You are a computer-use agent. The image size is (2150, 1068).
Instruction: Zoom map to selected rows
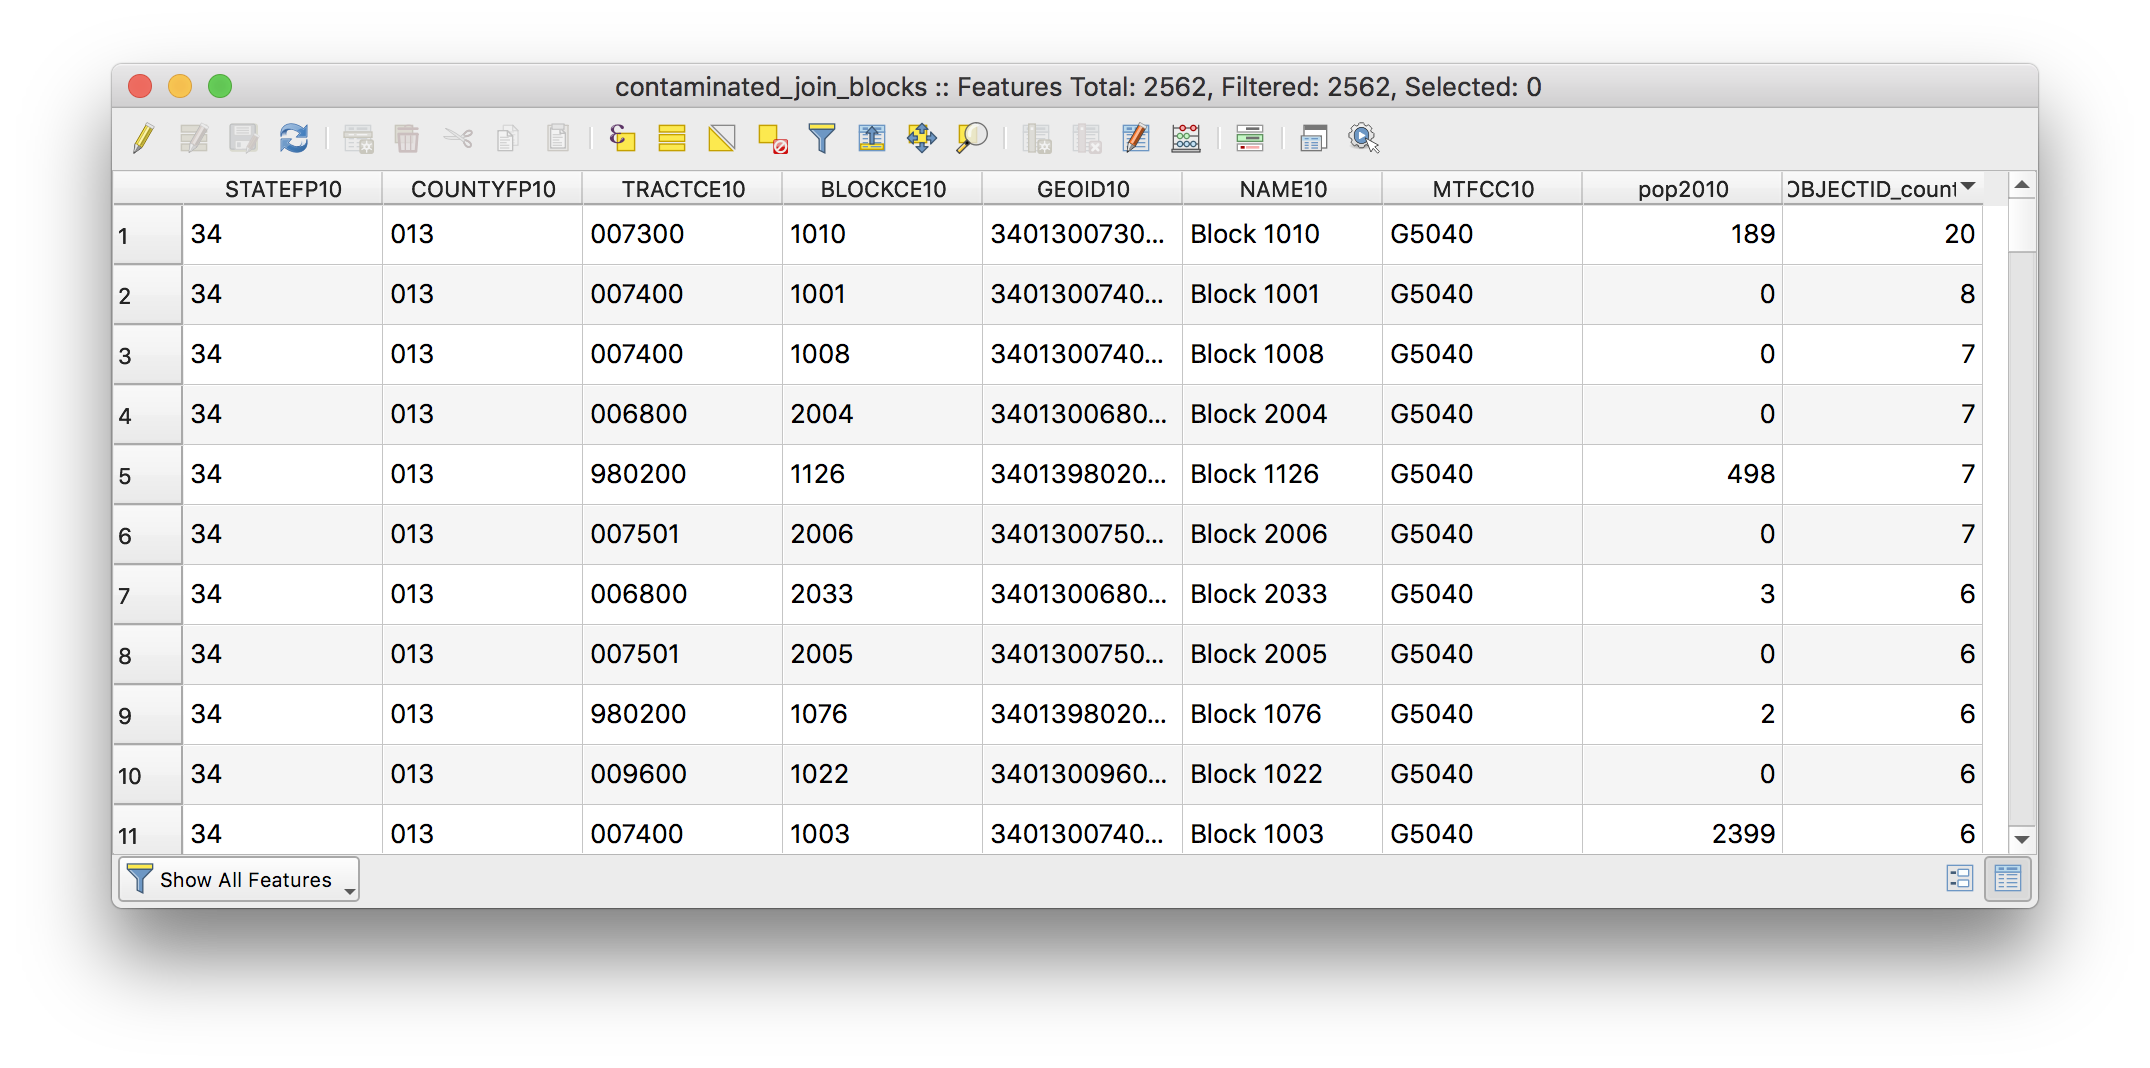(971, 138)
